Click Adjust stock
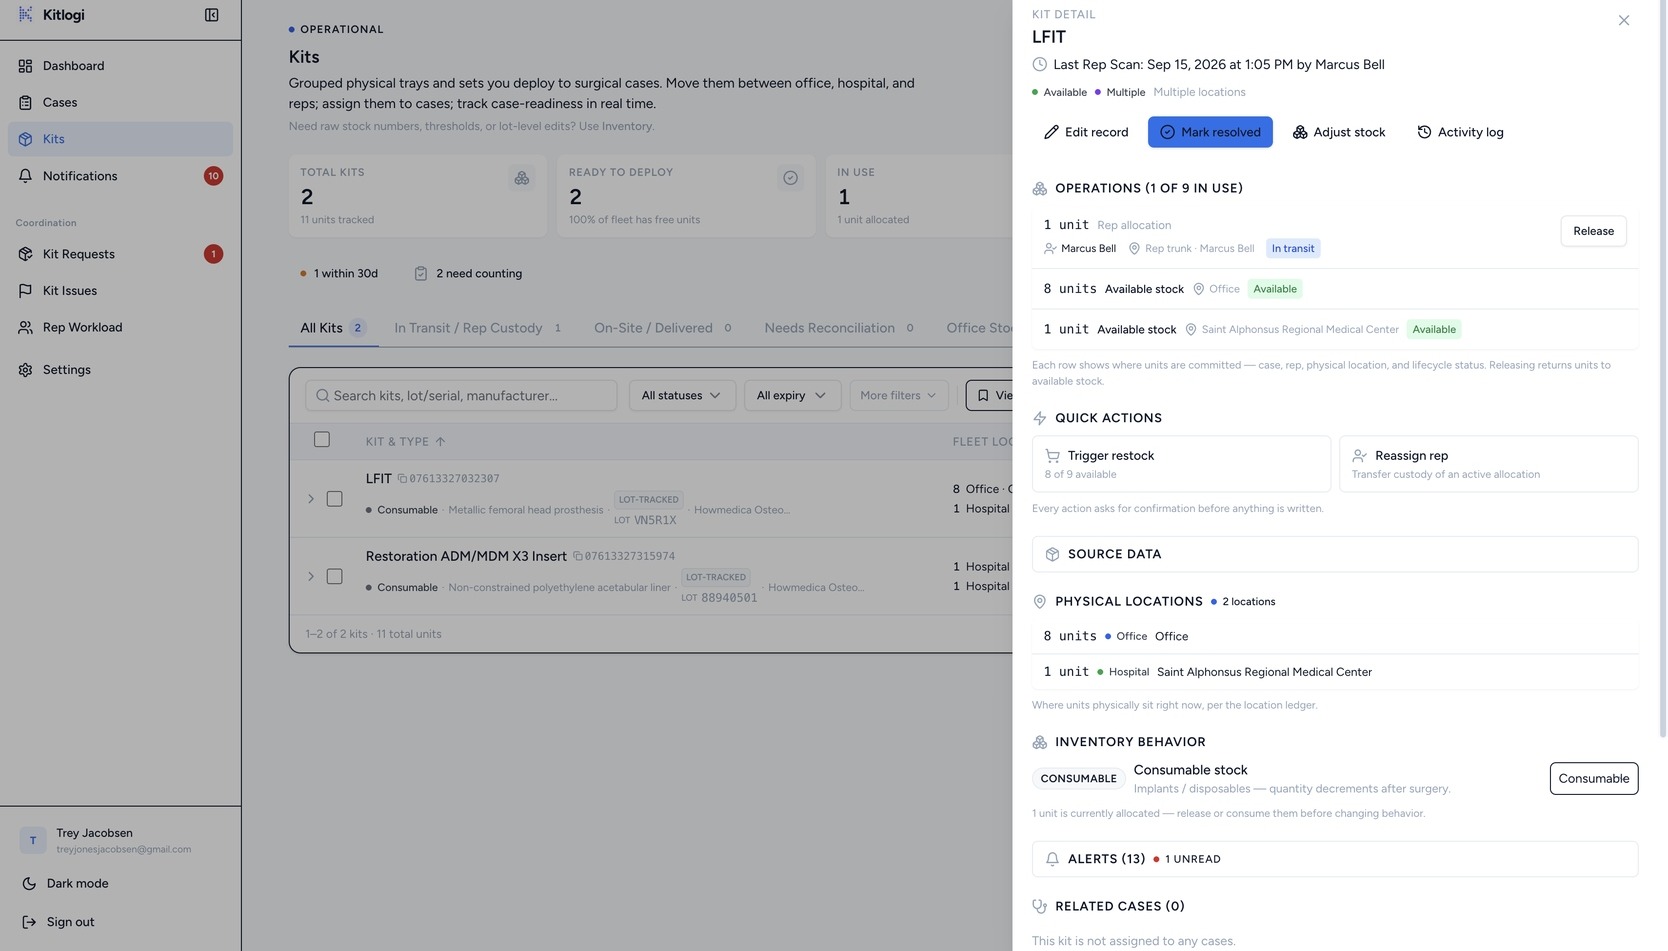1668x951 pixels. 1339,132
